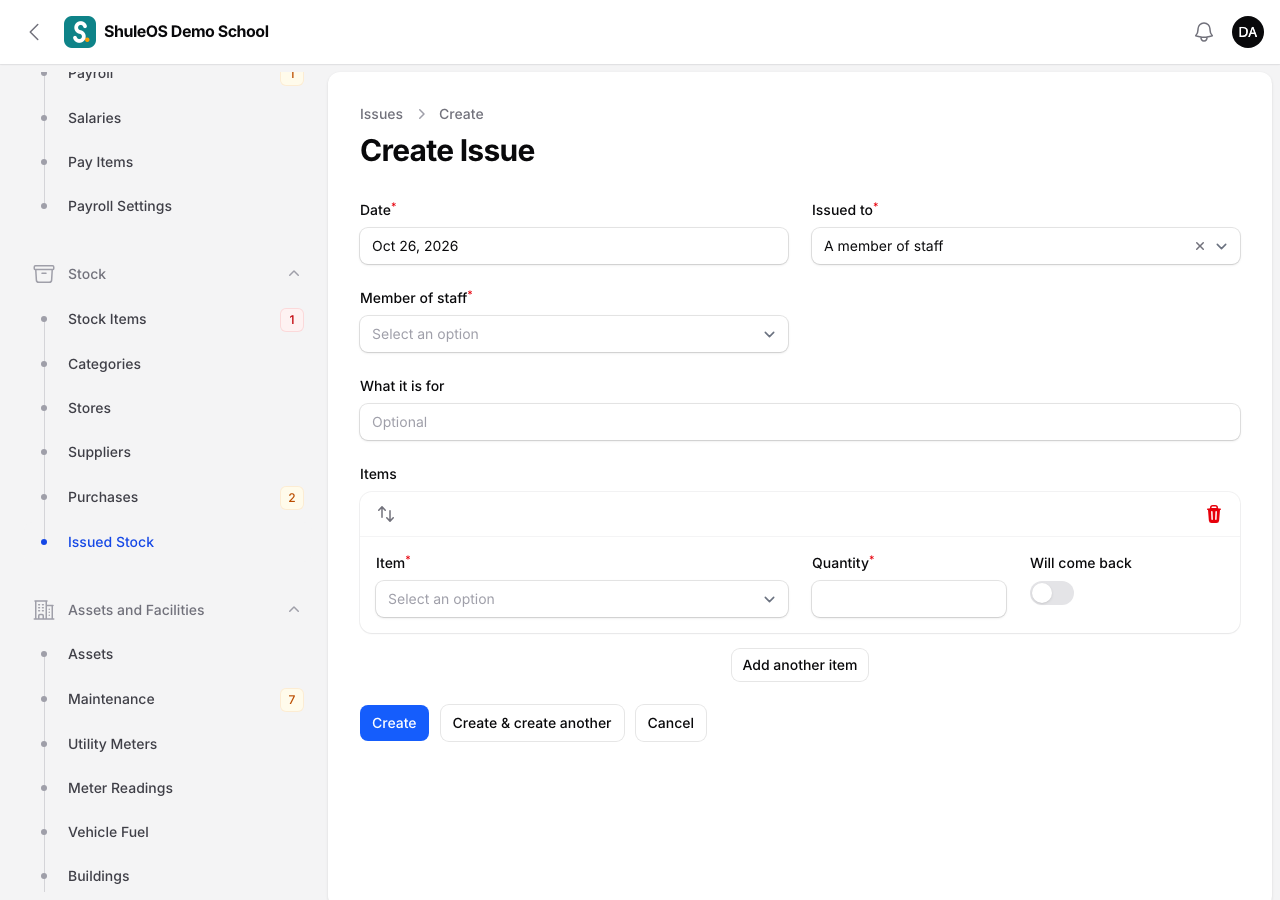1280x900 pixels.
Task: Click the Maintenance badge showing 7
Action: 292,700
